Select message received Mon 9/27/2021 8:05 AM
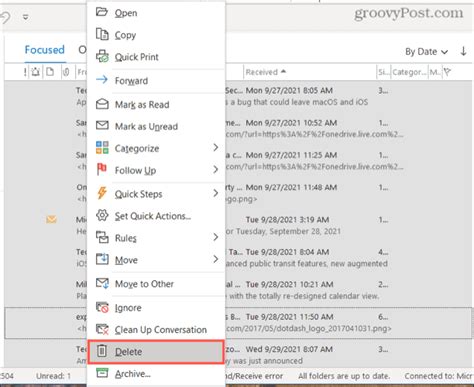This screenshot has width=474, height=387. (238, 96)
